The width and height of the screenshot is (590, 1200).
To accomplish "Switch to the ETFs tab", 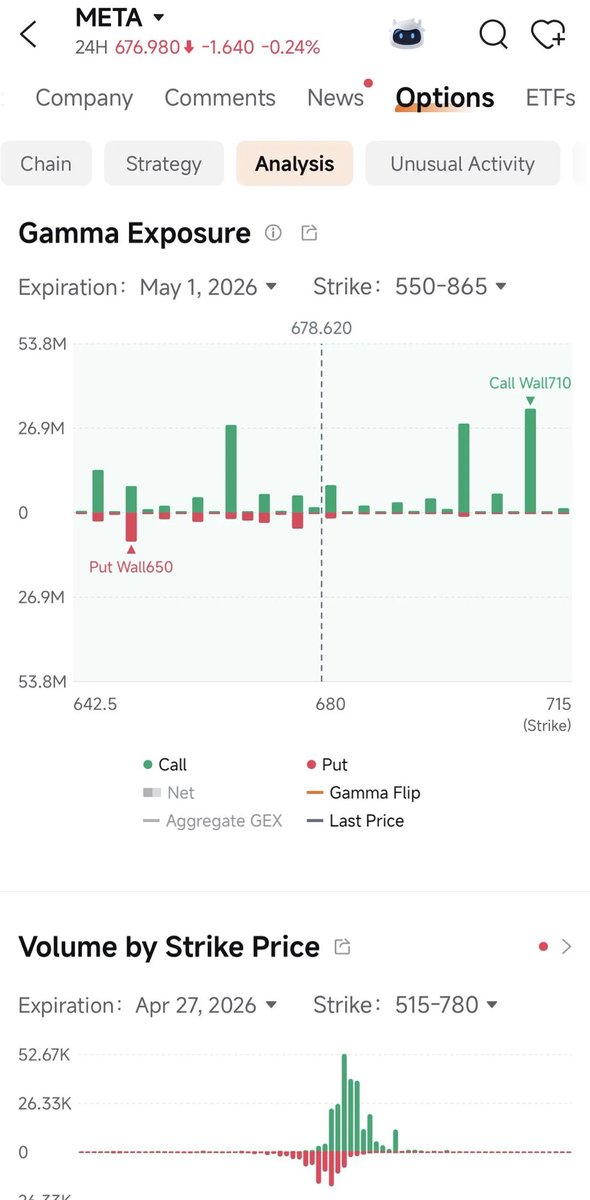I will pyautogui.click(x=551, y=97).
